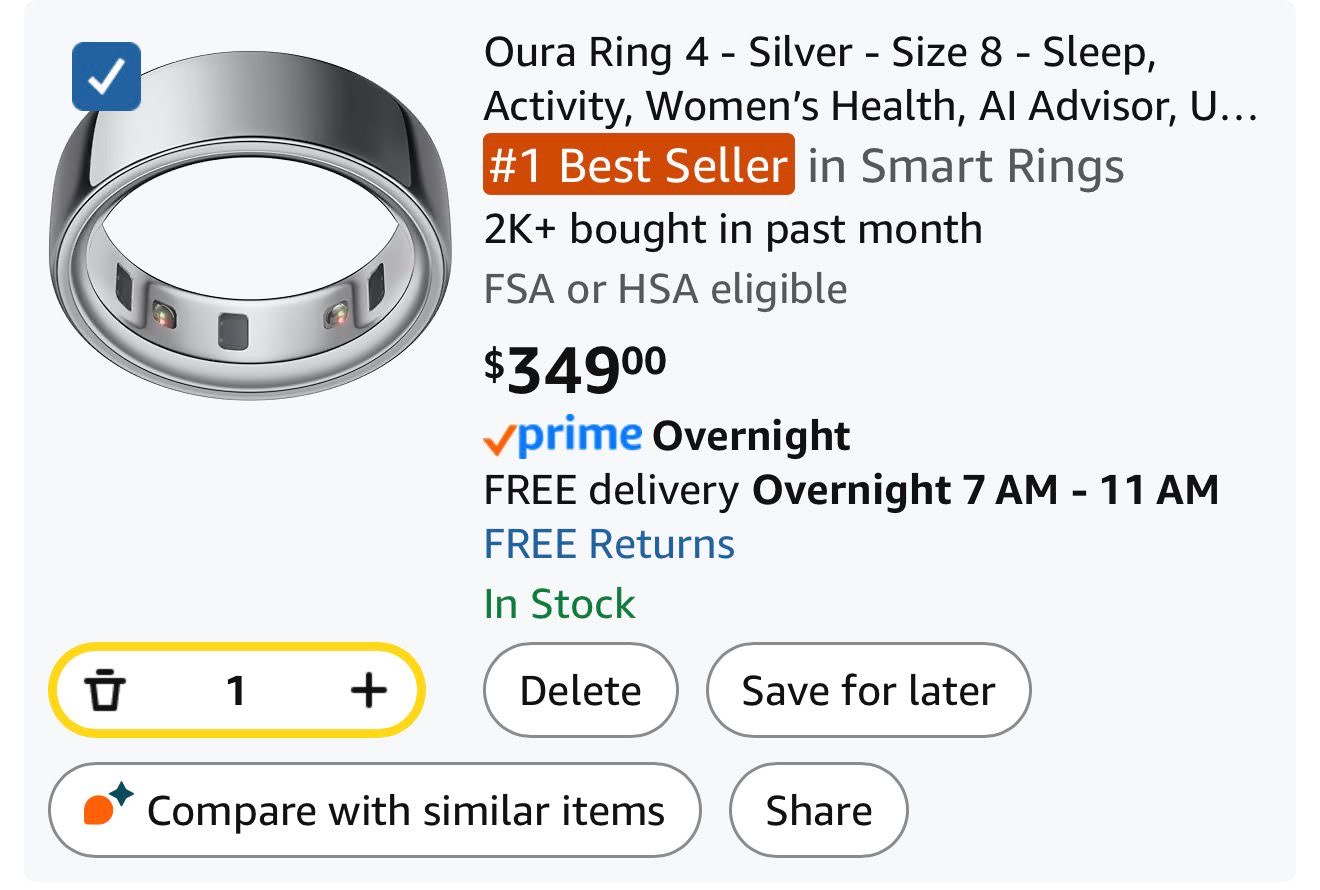The height and width of the screenshot is (890, 1320).
Task: Click the orange Prime checkmark icon
Action: tap(499, 439)
